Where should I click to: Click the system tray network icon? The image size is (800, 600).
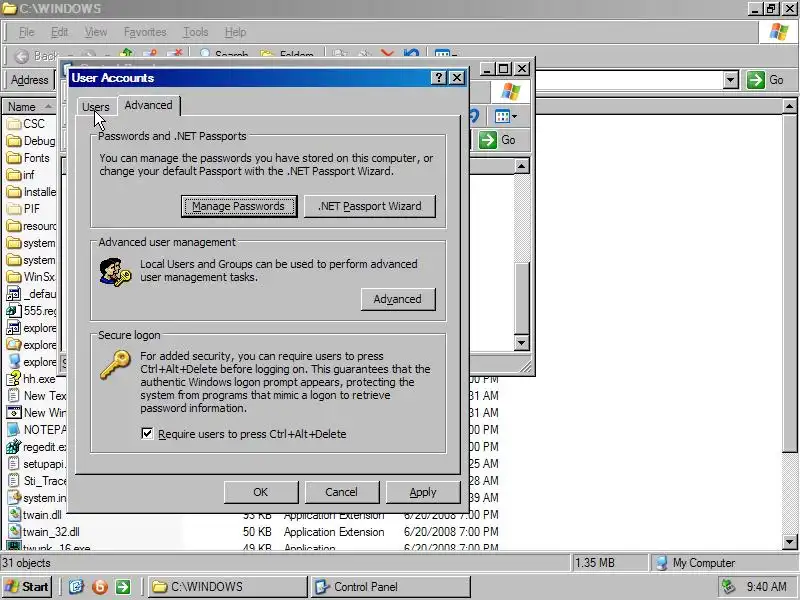pyautogui.click(x=728, y=587)
